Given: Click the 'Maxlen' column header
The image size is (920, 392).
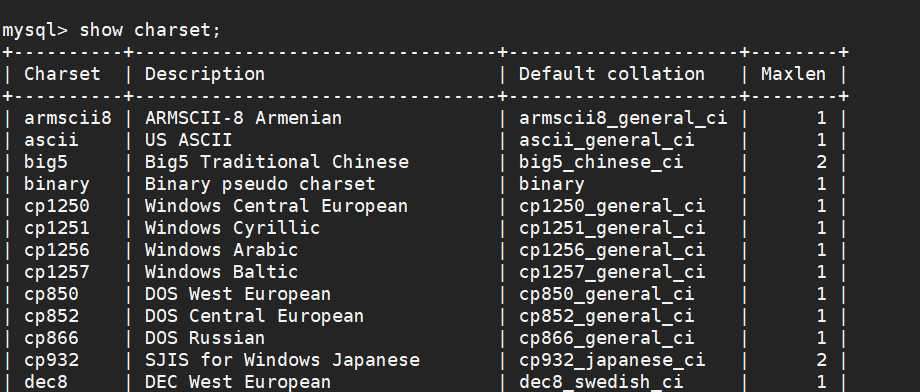Looking at the screenshot, I should [793, 74].
